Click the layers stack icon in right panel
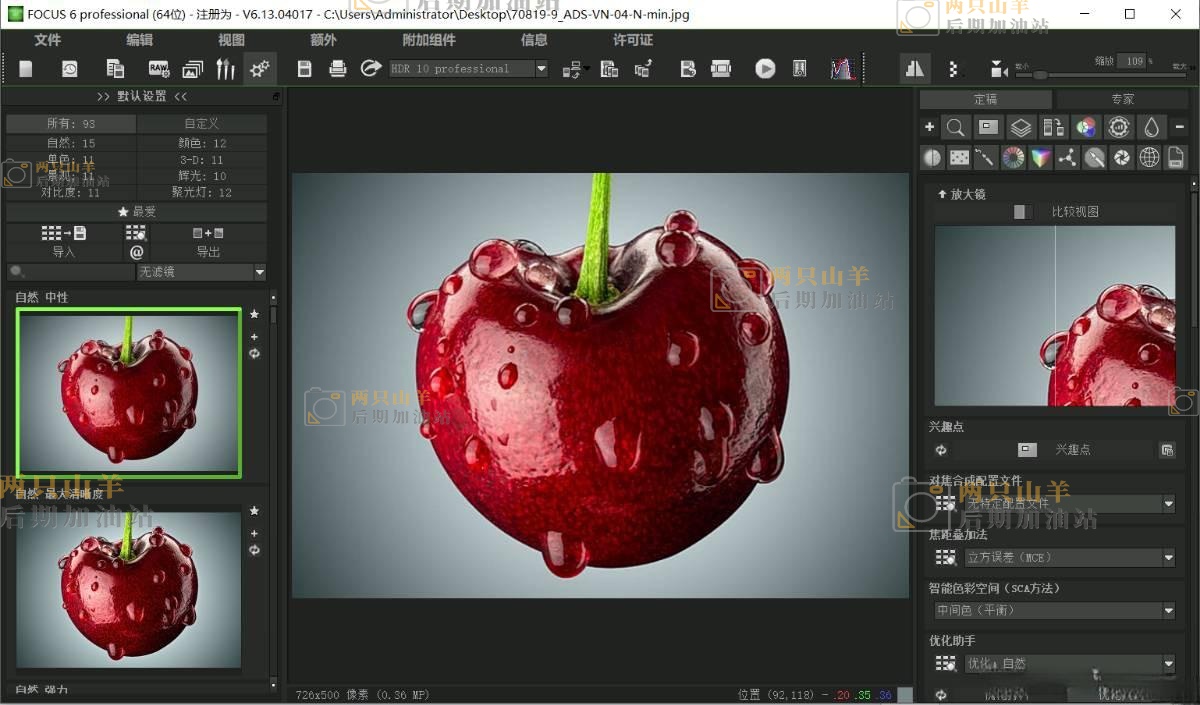The height and width of the screenshot is (705, 1200). (1020, 127)
